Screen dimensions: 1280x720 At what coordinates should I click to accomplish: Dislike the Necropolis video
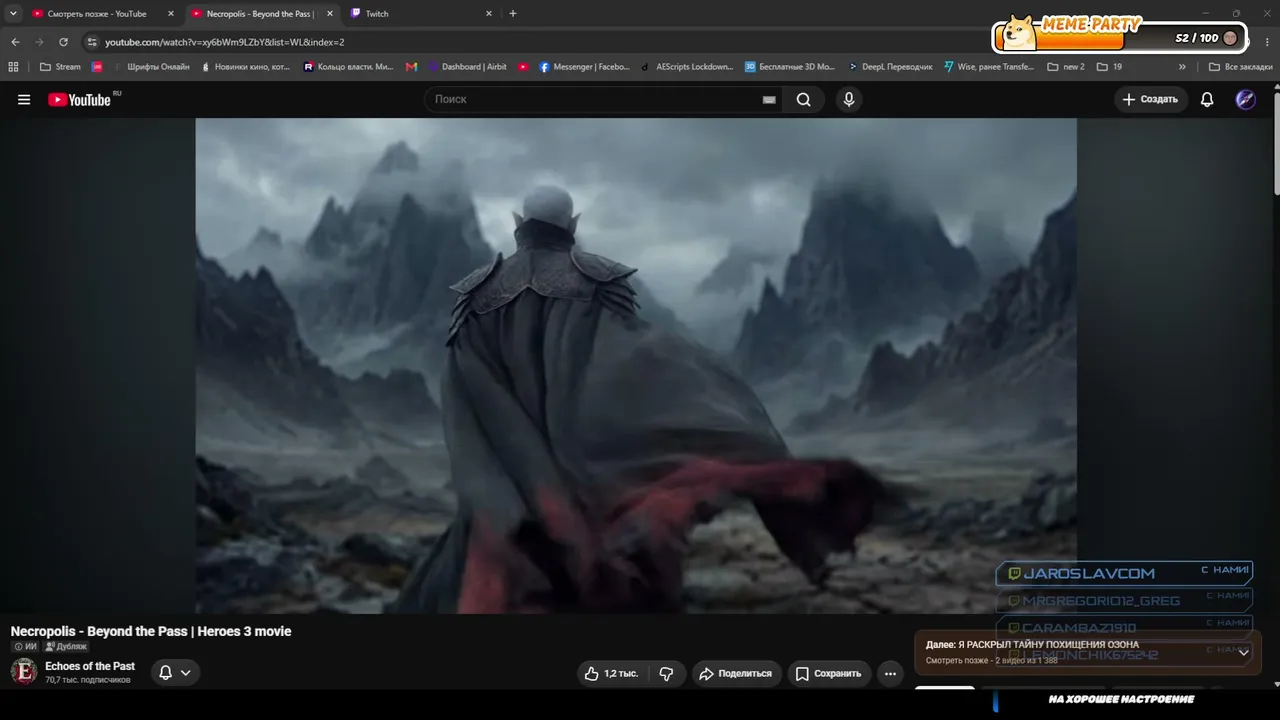pos(666,674)
